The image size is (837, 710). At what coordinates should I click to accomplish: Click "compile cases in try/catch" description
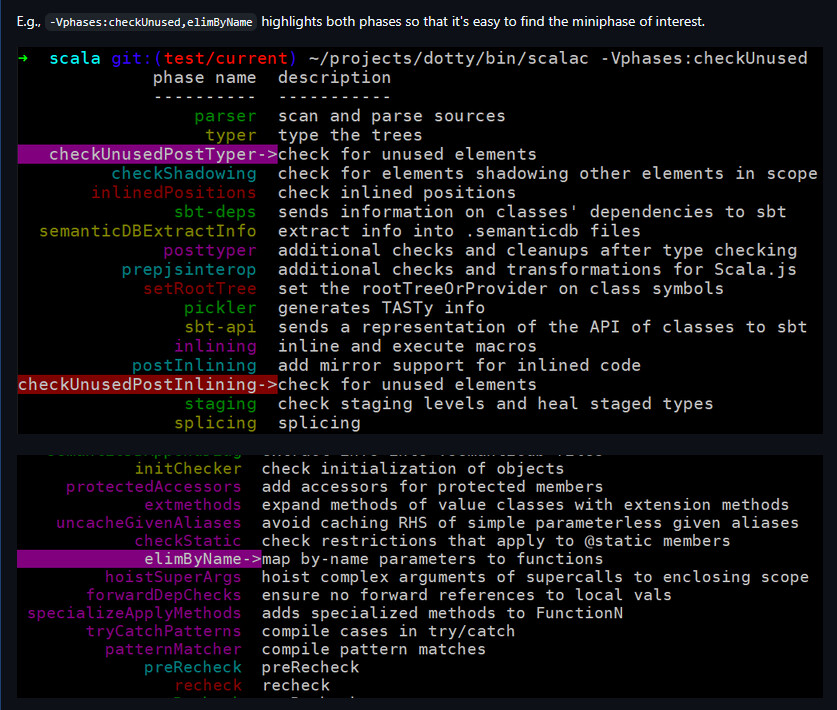(x=388, y=632)
